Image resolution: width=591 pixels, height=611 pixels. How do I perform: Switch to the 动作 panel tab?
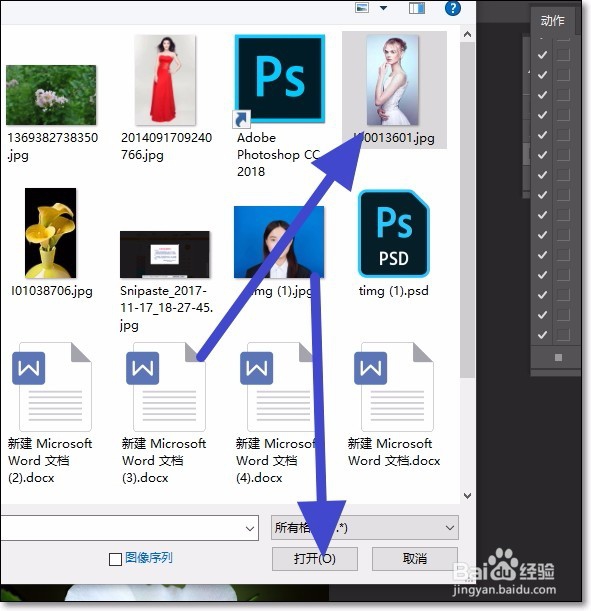pos(552,20)
